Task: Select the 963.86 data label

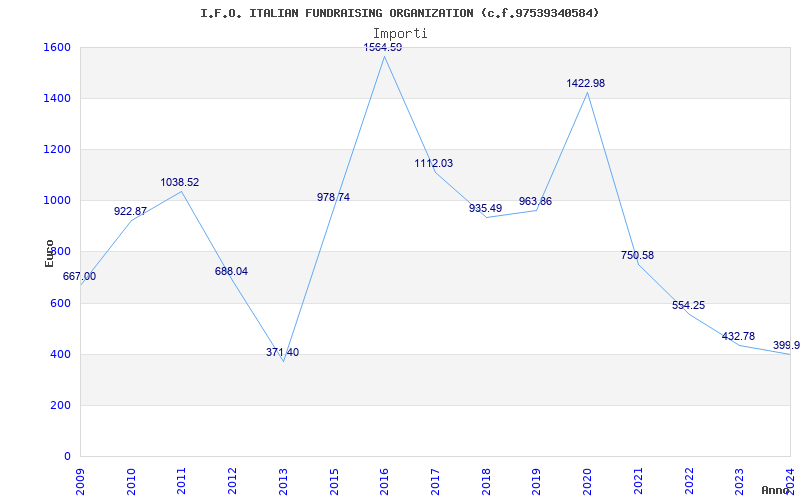Action: click(535, 201)
